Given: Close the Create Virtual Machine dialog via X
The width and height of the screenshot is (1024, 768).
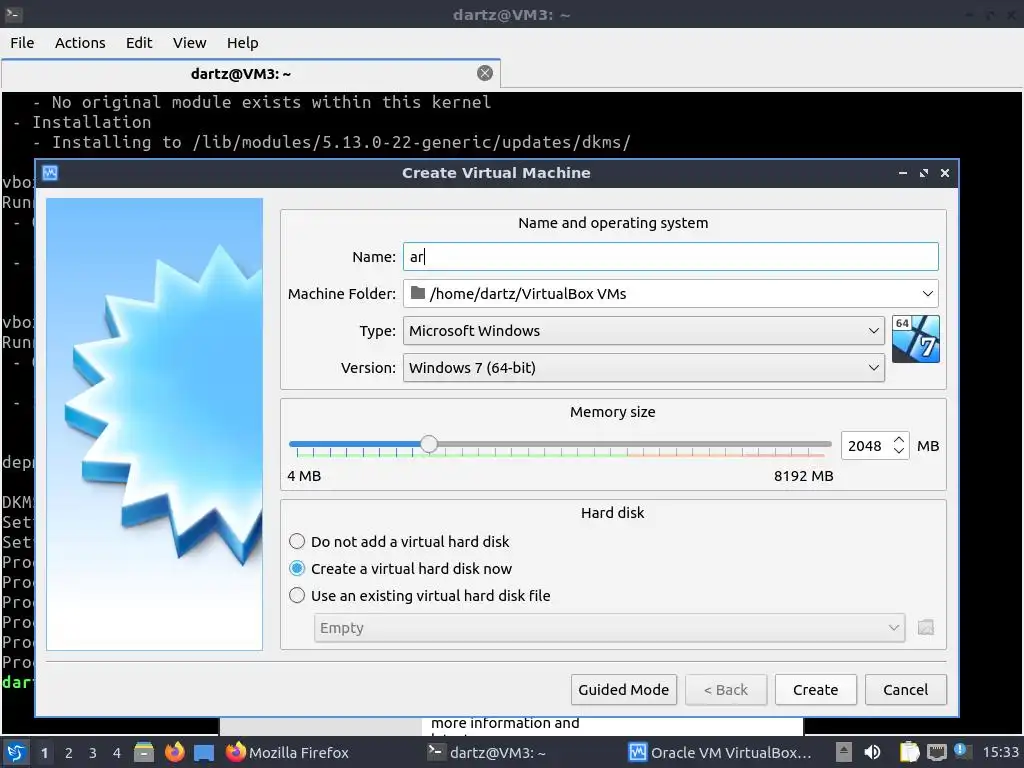Looking at the screenshot, I should pos(944,173).
